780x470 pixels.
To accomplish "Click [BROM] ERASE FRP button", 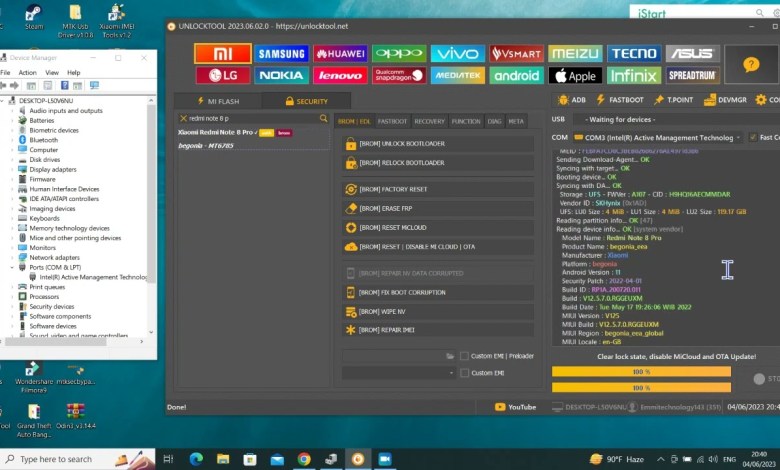I will 438,208.
